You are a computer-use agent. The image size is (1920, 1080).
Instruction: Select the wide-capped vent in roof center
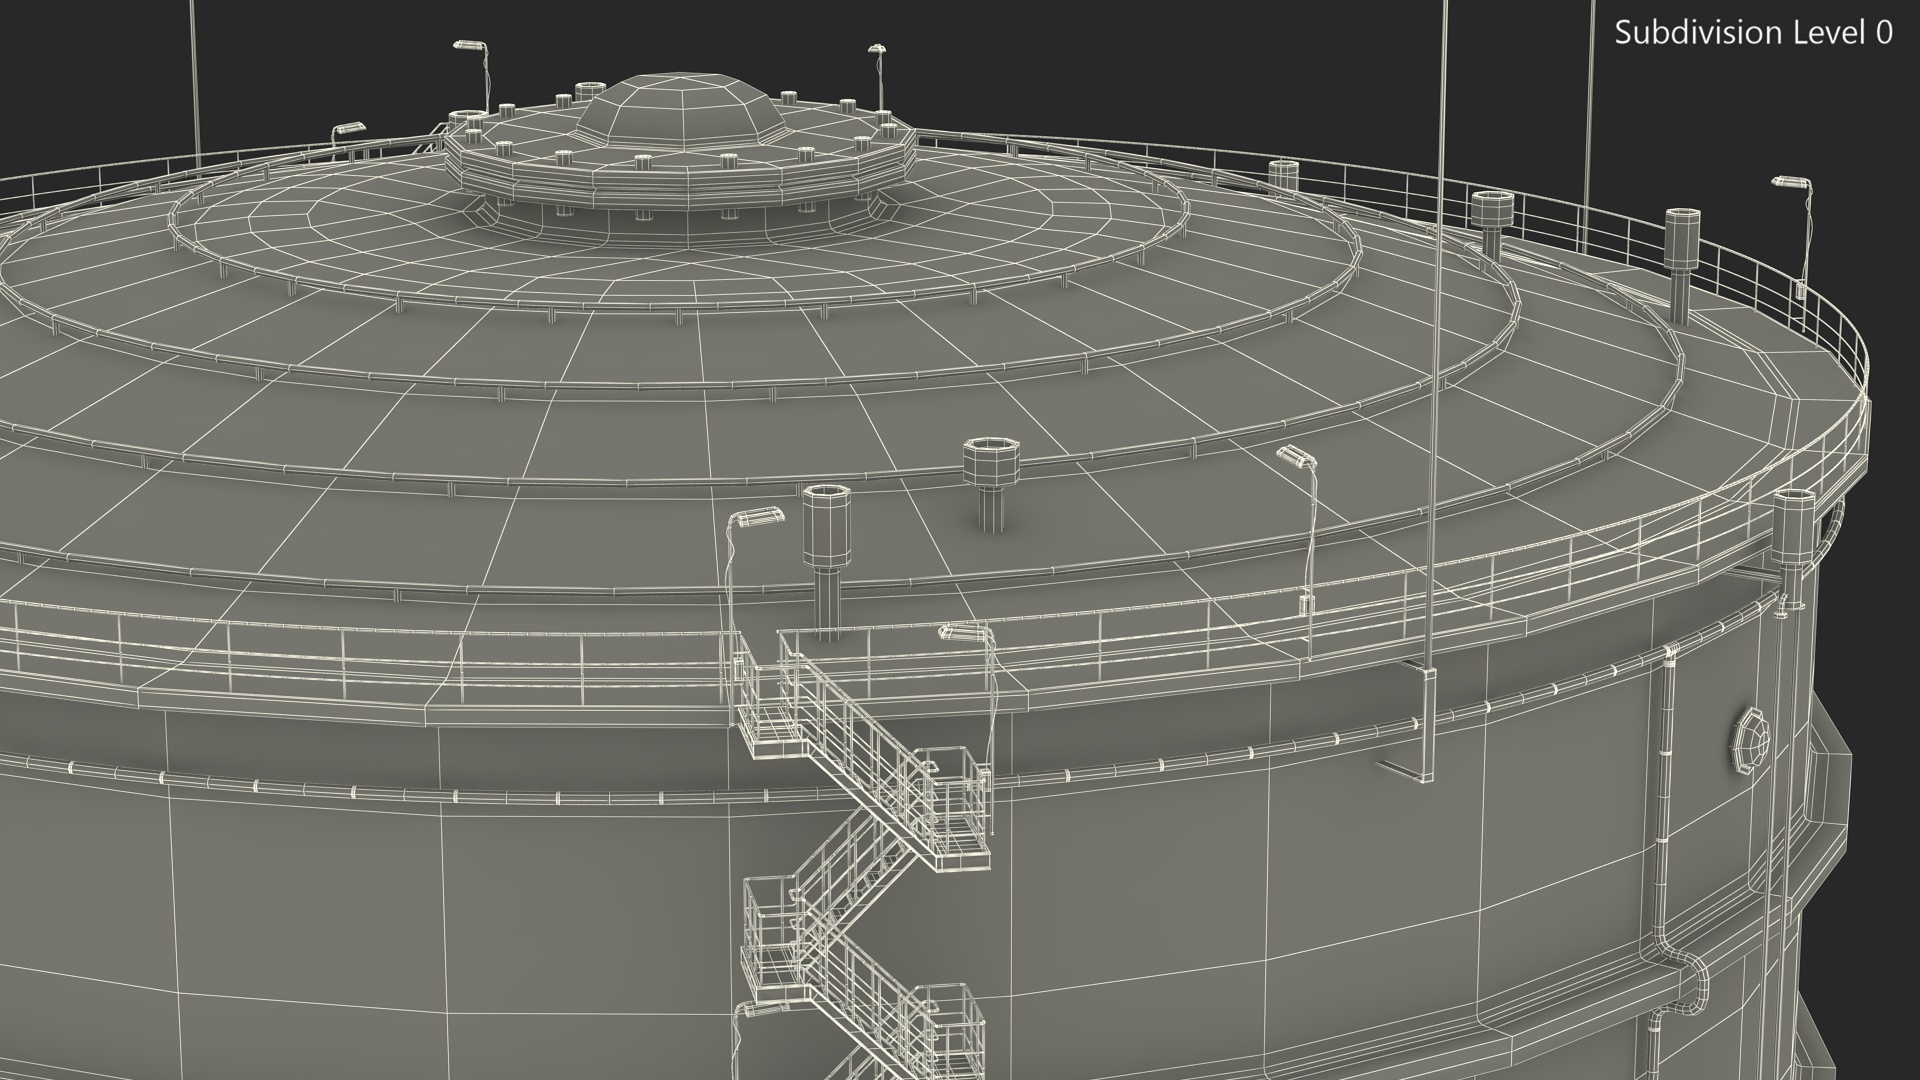pos(989,470)
